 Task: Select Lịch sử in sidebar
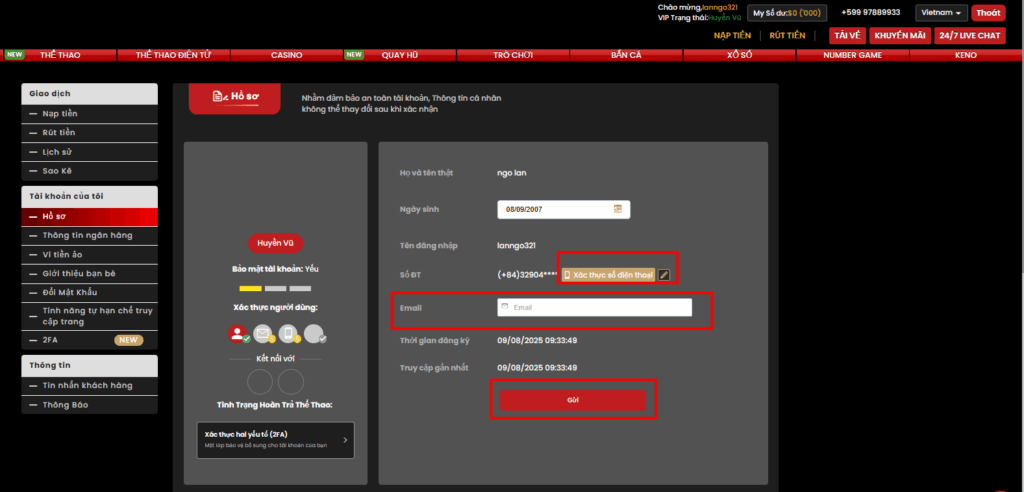(89, 152)
